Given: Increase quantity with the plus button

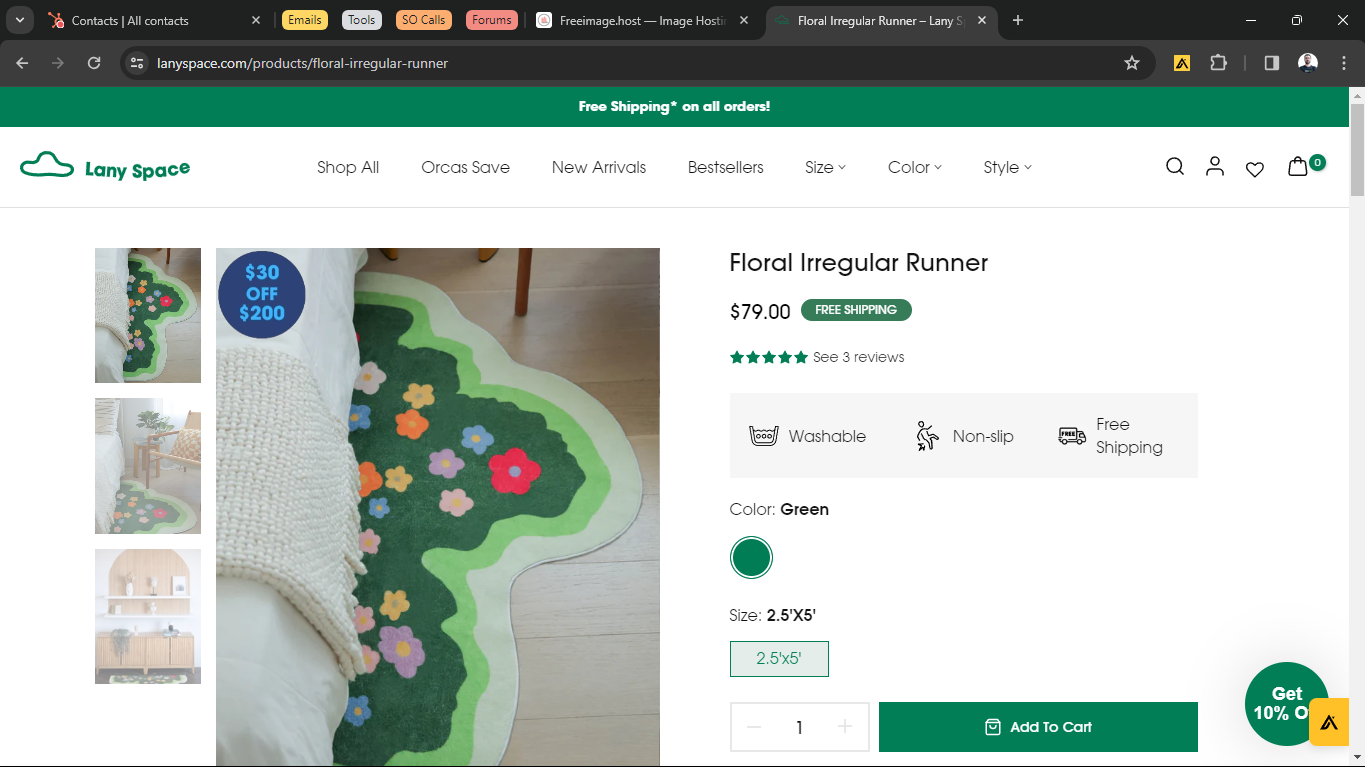Looking at the screenshot, I should point(845,727).
